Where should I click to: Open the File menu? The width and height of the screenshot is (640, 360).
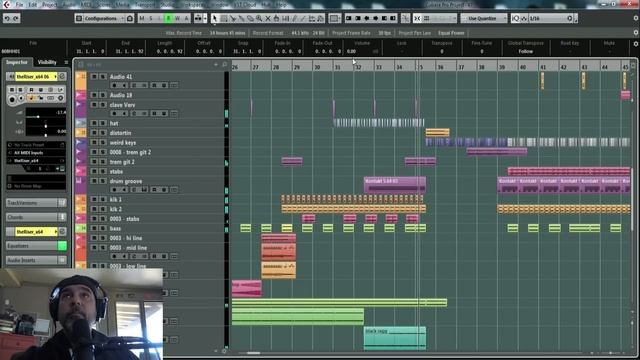point(20,5)
